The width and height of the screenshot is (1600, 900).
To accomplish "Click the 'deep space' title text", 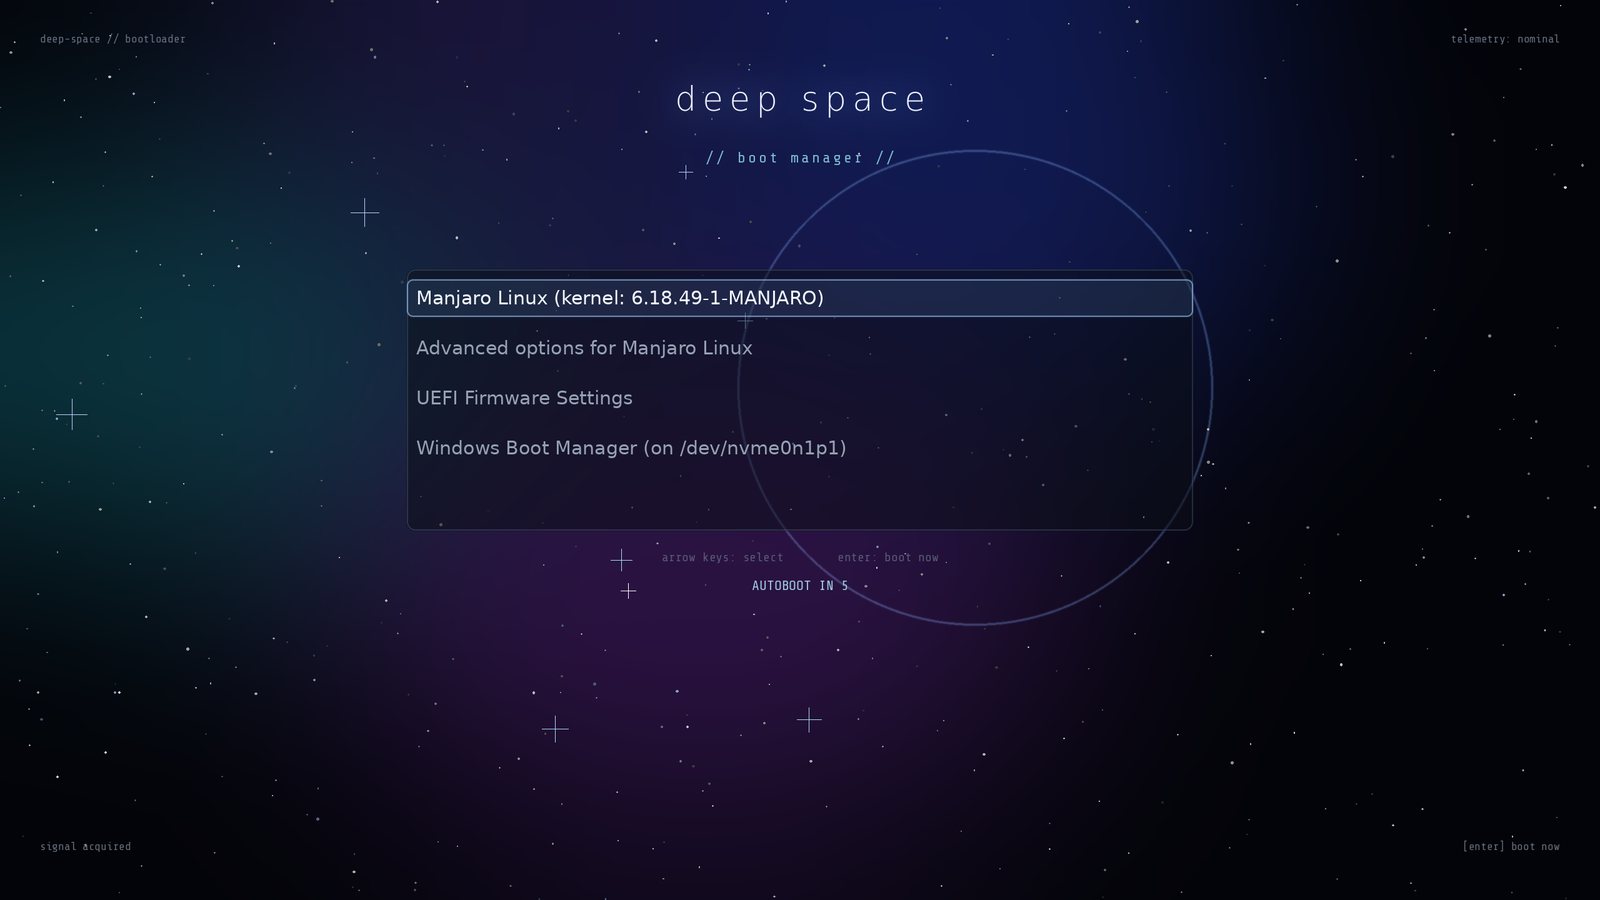I will point(801,99).
